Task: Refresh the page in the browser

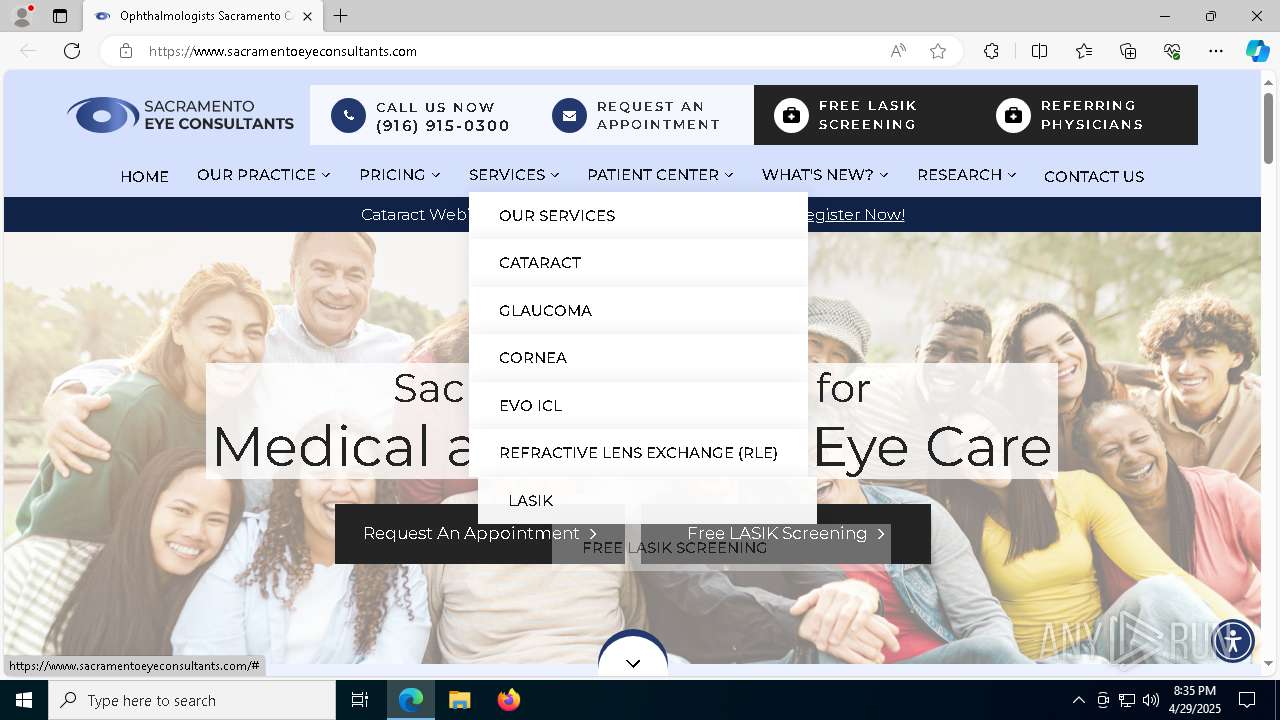Action: pyautogui.click(x=72, y=51)
